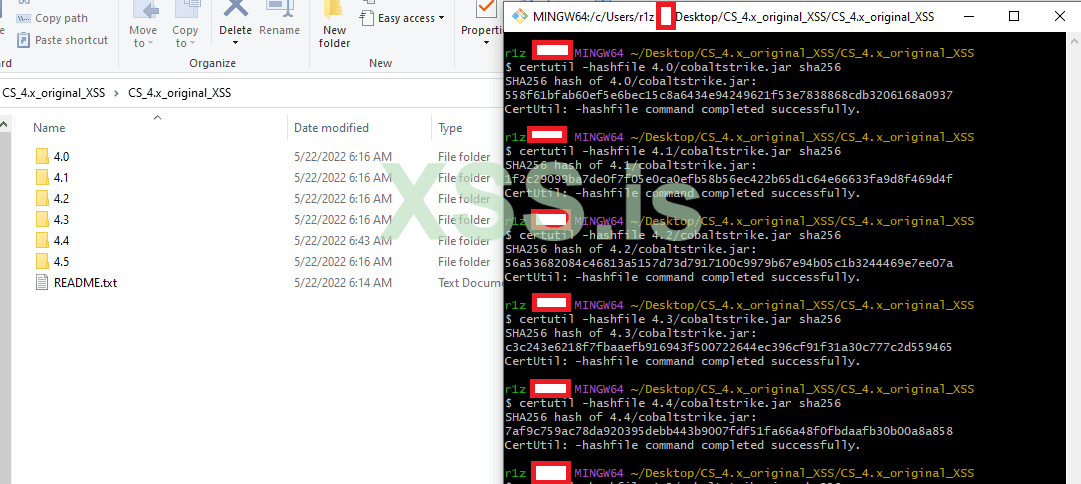Click the Easy access page icon
The image size is (1081, 484).
click(367, 17)
